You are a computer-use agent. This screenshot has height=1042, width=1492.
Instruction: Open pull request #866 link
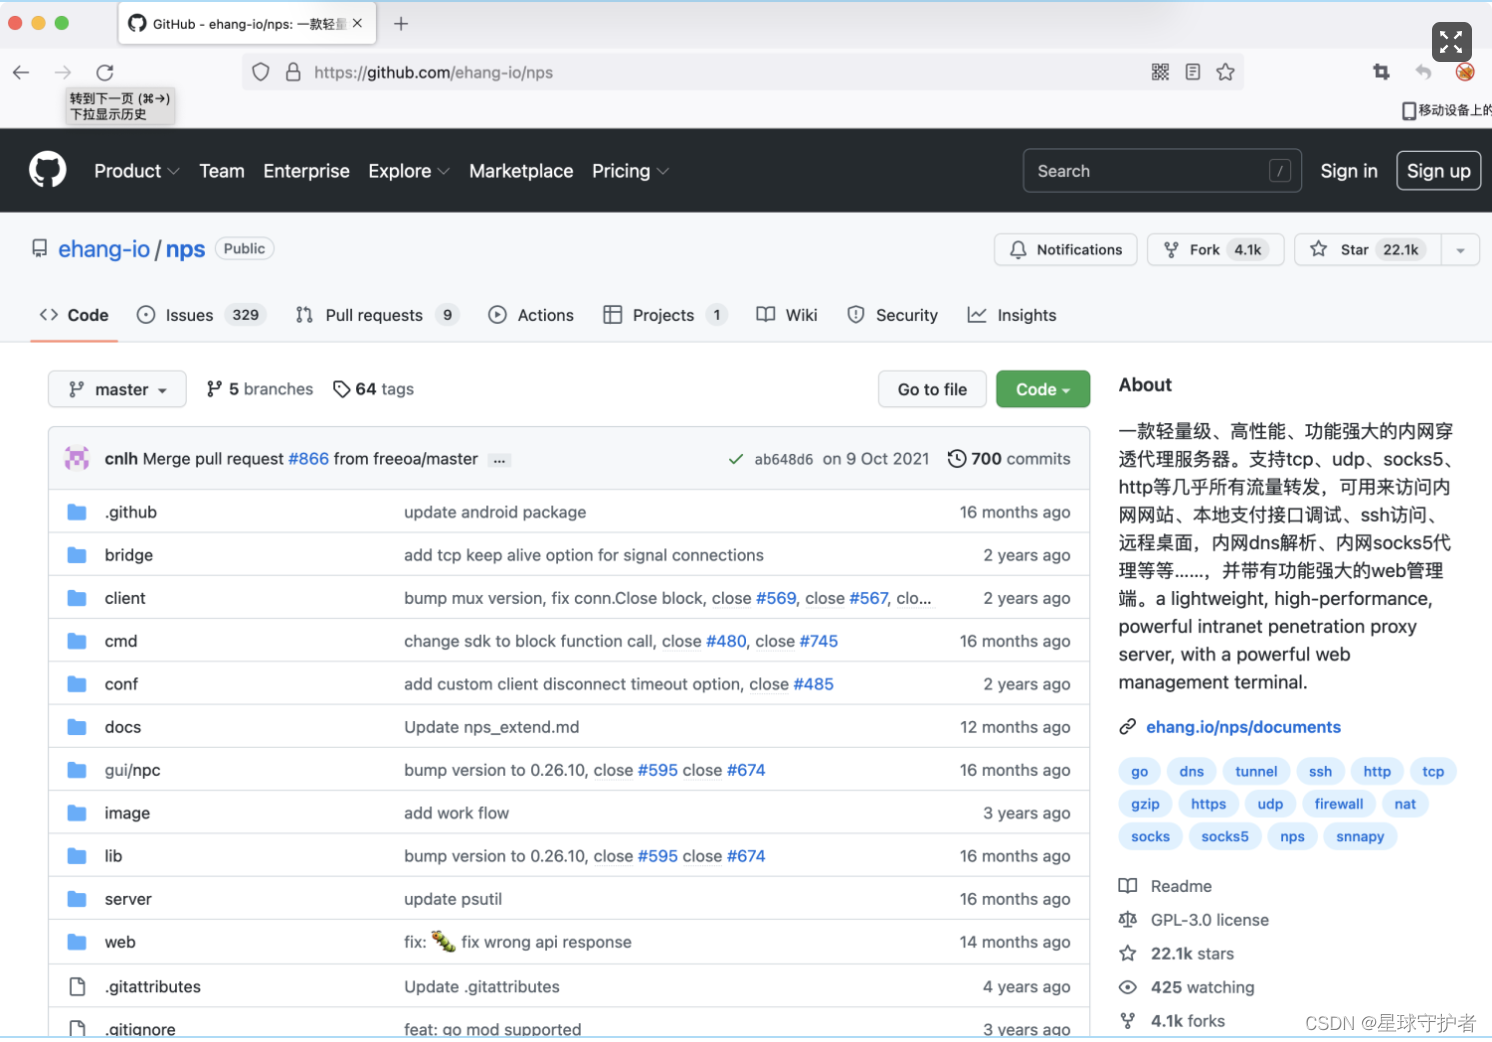click(x=308, y=459)
